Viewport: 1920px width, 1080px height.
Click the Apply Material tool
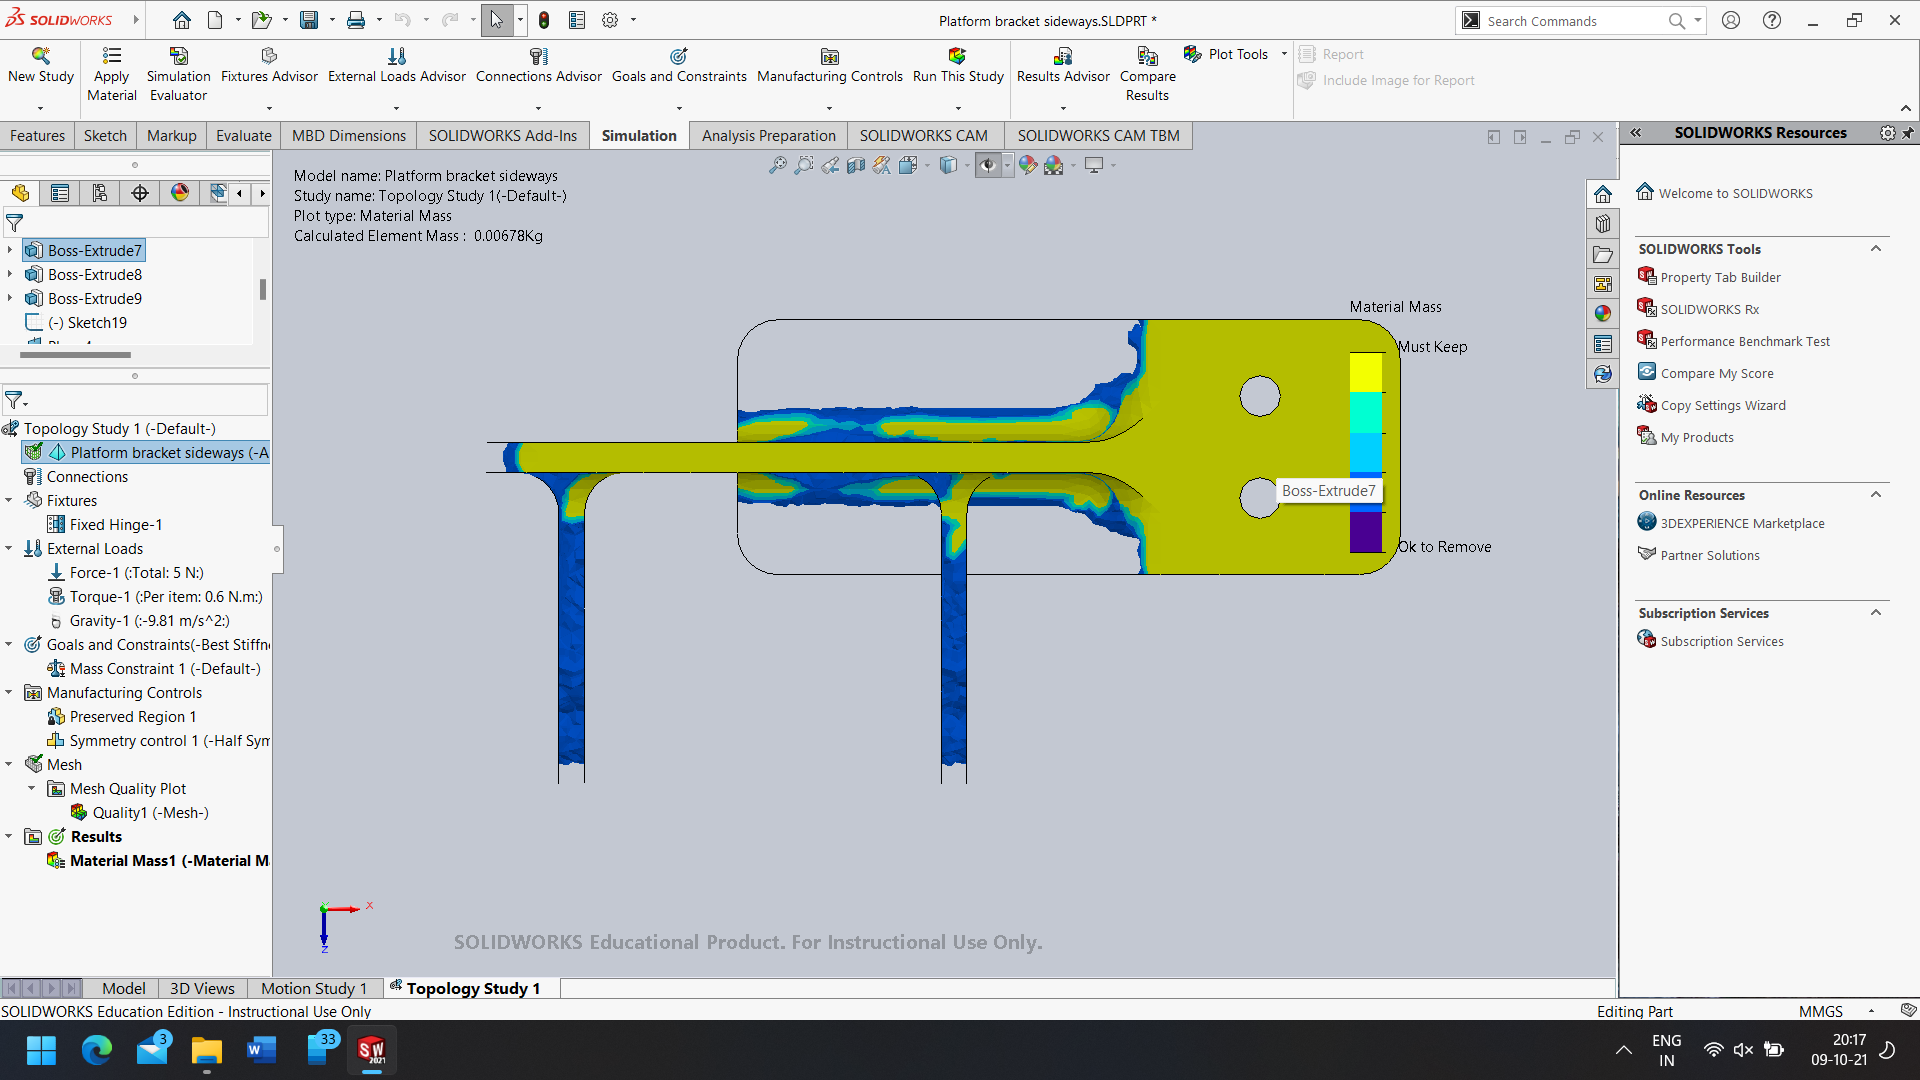point(112,75)
